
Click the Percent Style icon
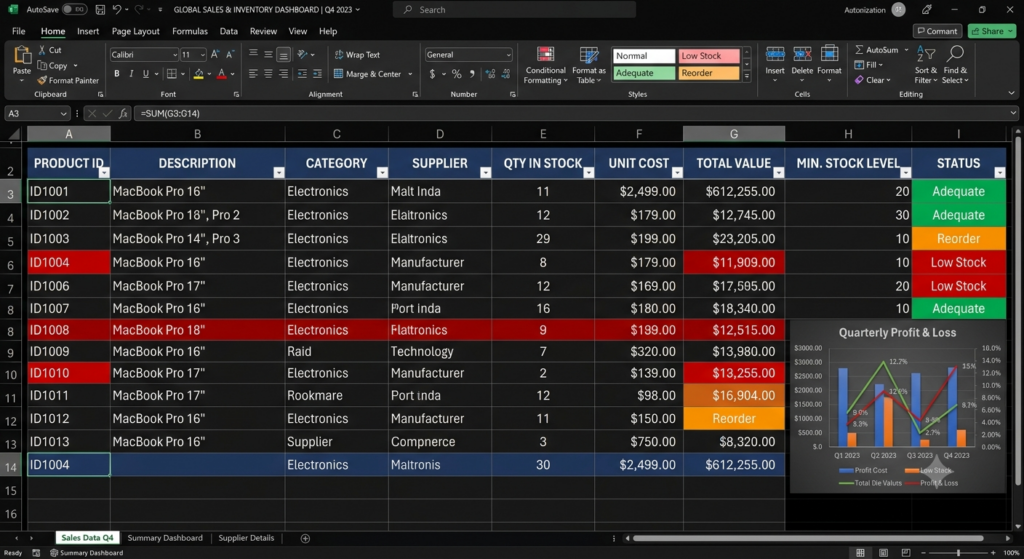point(456,74)
